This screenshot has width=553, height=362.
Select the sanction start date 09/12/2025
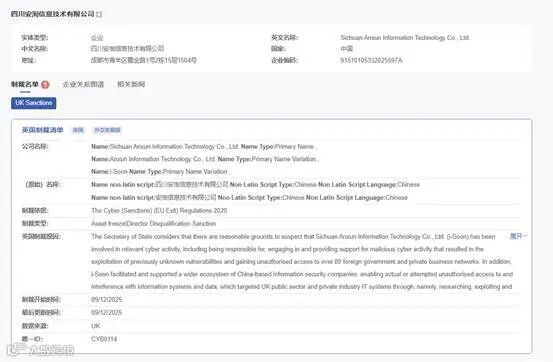(107, 300)
